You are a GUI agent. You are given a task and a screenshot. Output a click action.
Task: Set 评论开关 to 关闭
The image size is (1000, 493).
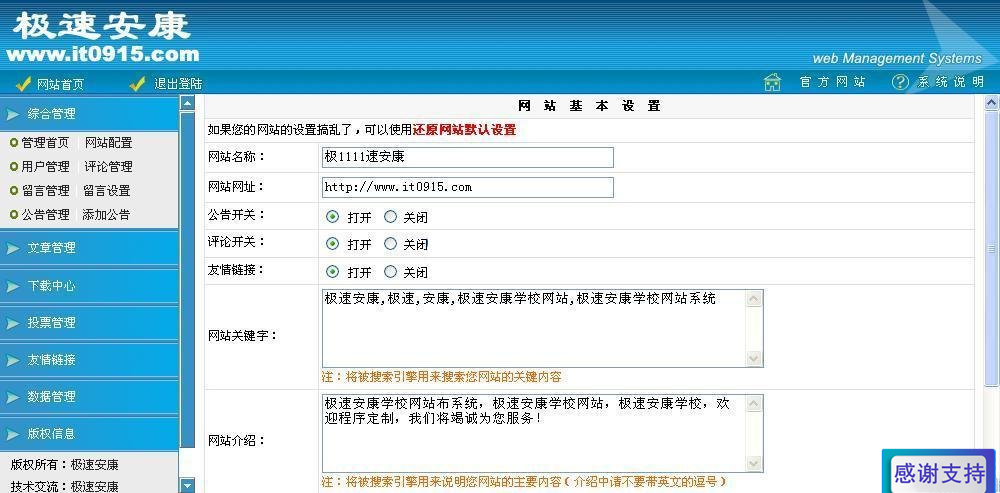click(x=390, y=244)
